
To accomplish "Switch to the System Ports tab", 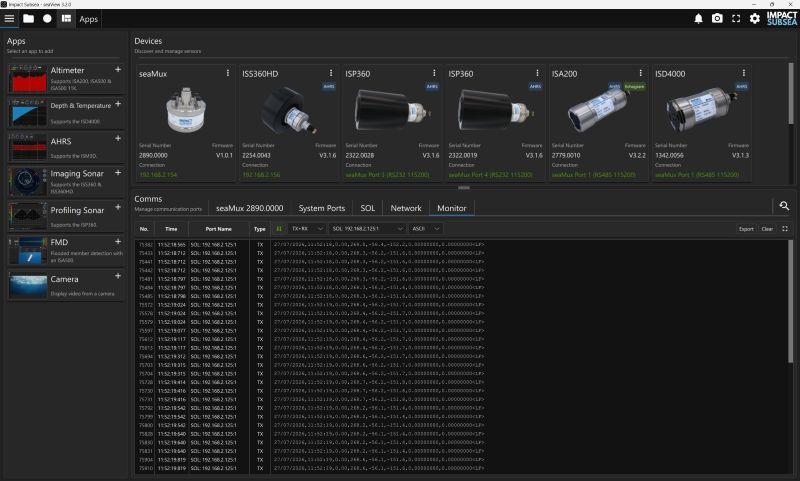I will 322,208.
